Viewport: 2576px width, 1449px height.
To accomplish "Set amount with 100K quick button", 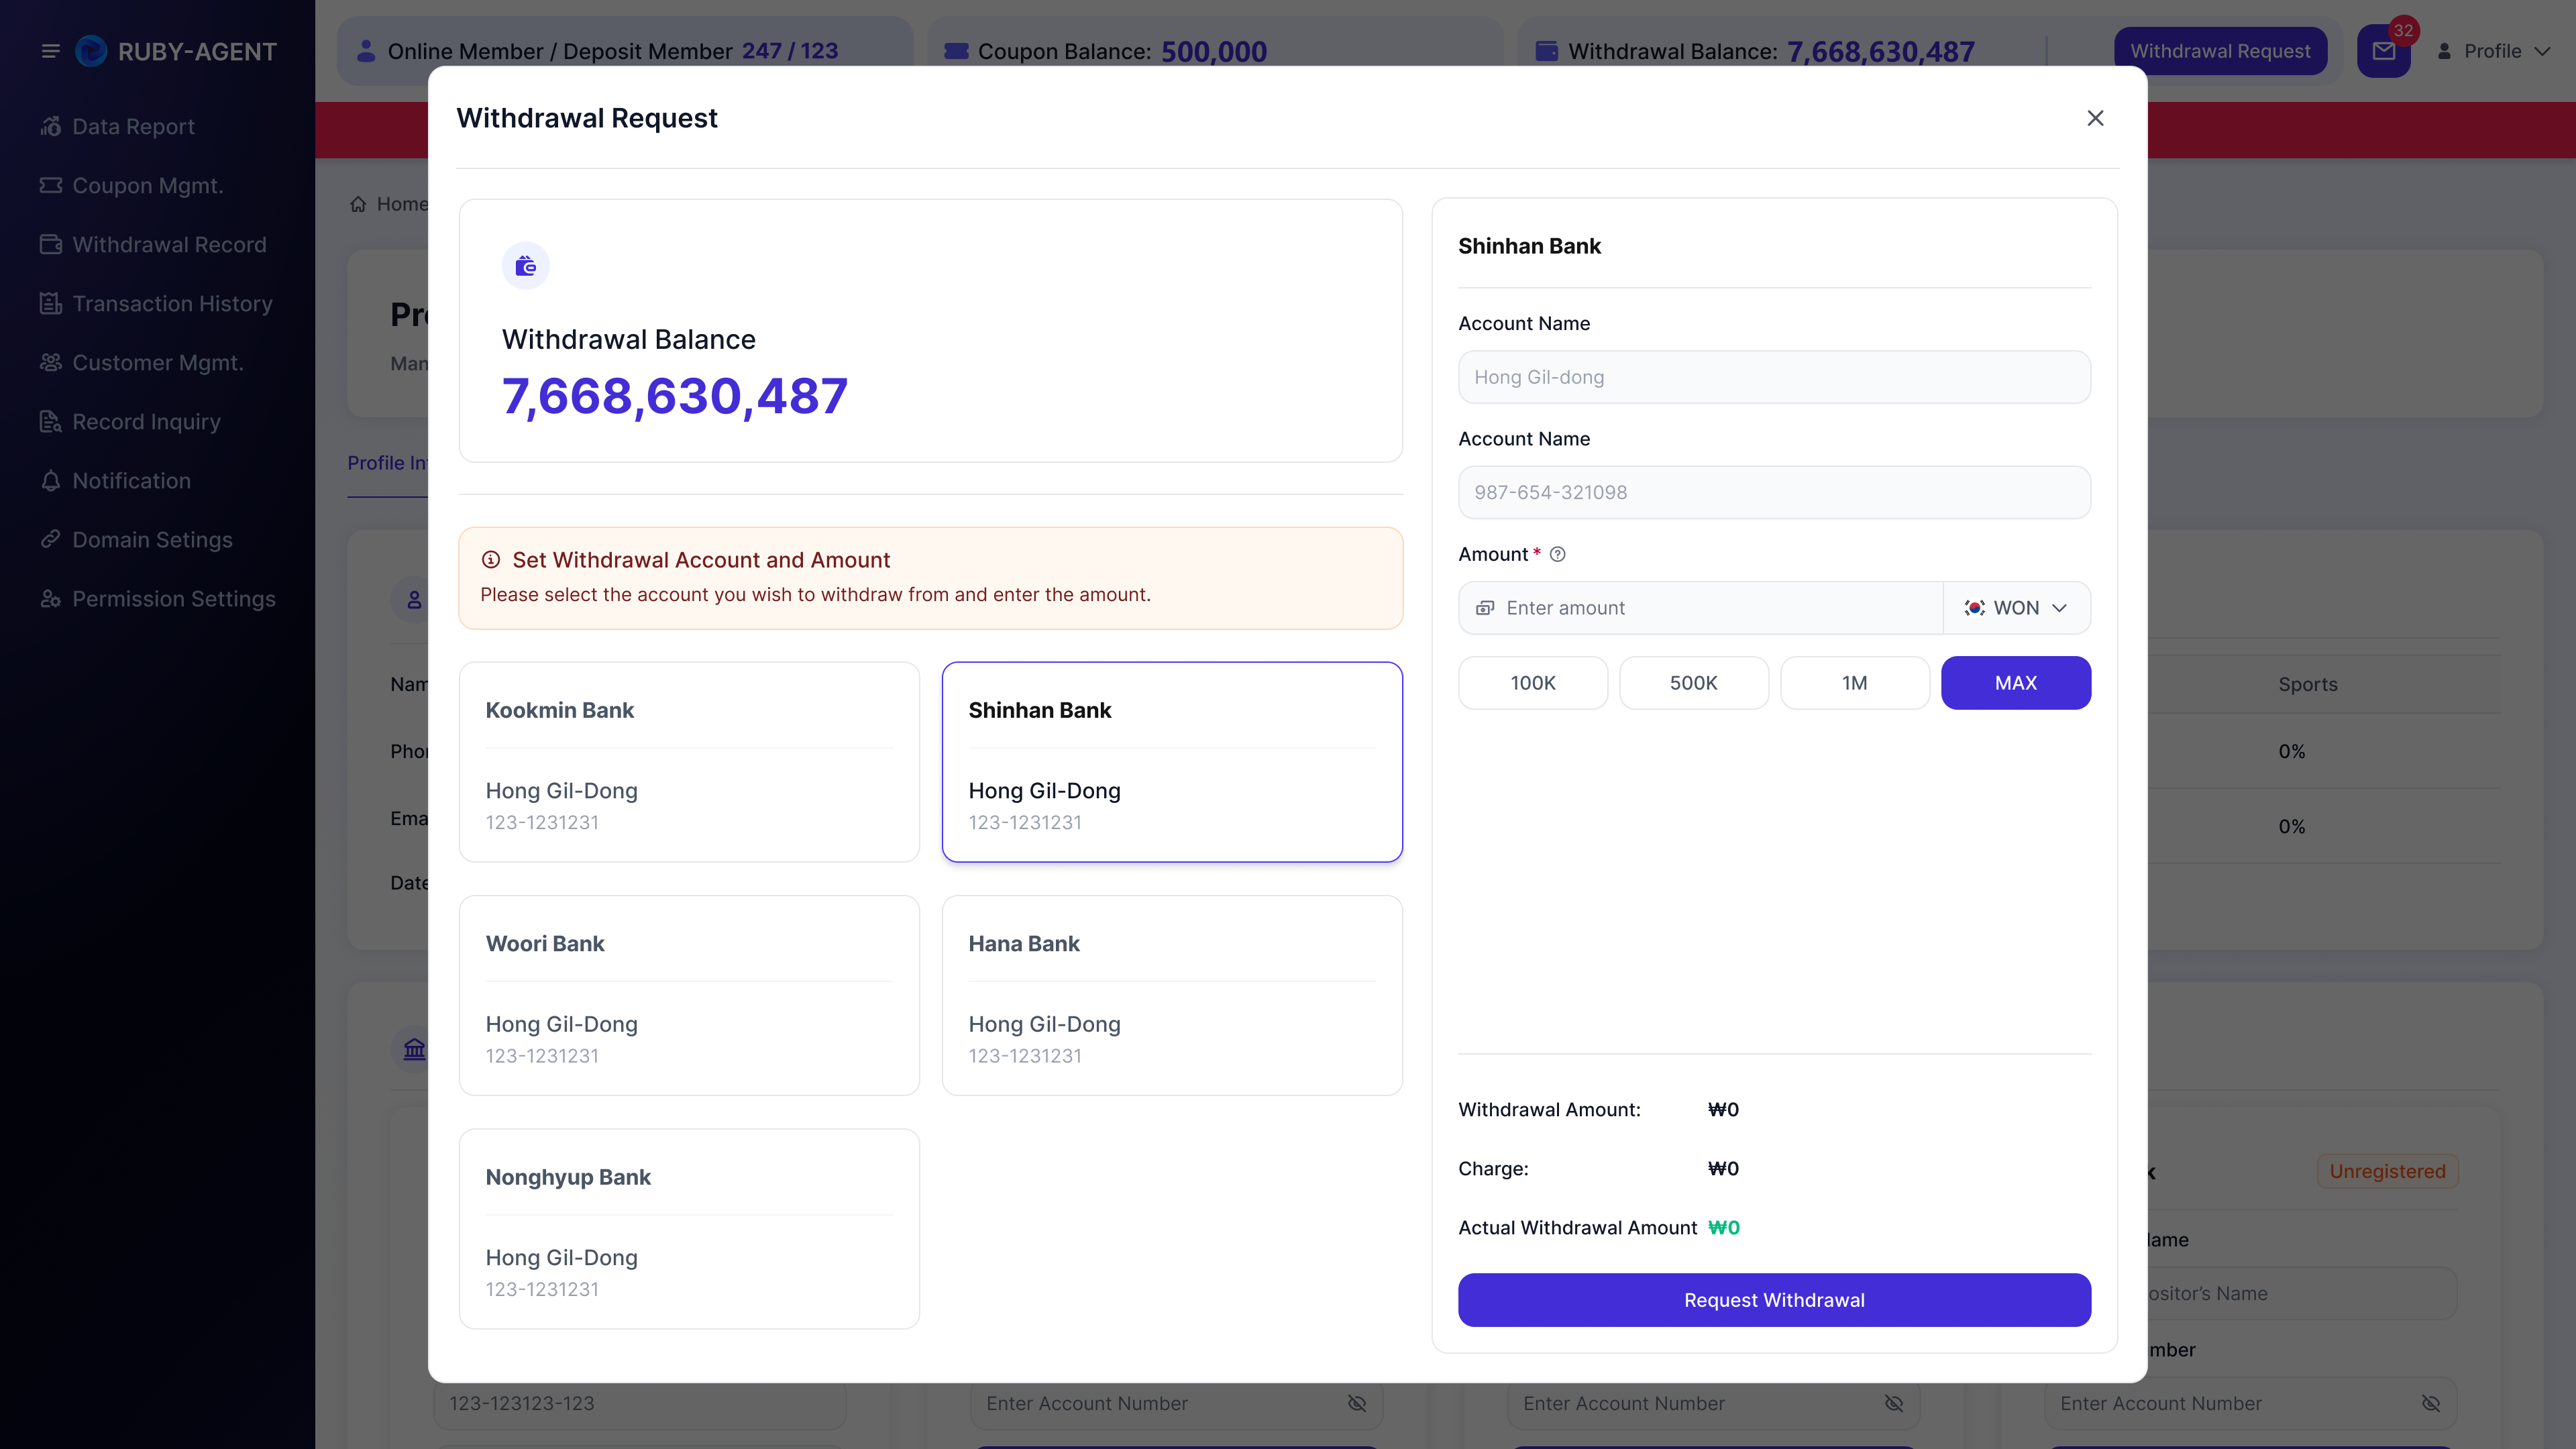I will [1533, 683].
